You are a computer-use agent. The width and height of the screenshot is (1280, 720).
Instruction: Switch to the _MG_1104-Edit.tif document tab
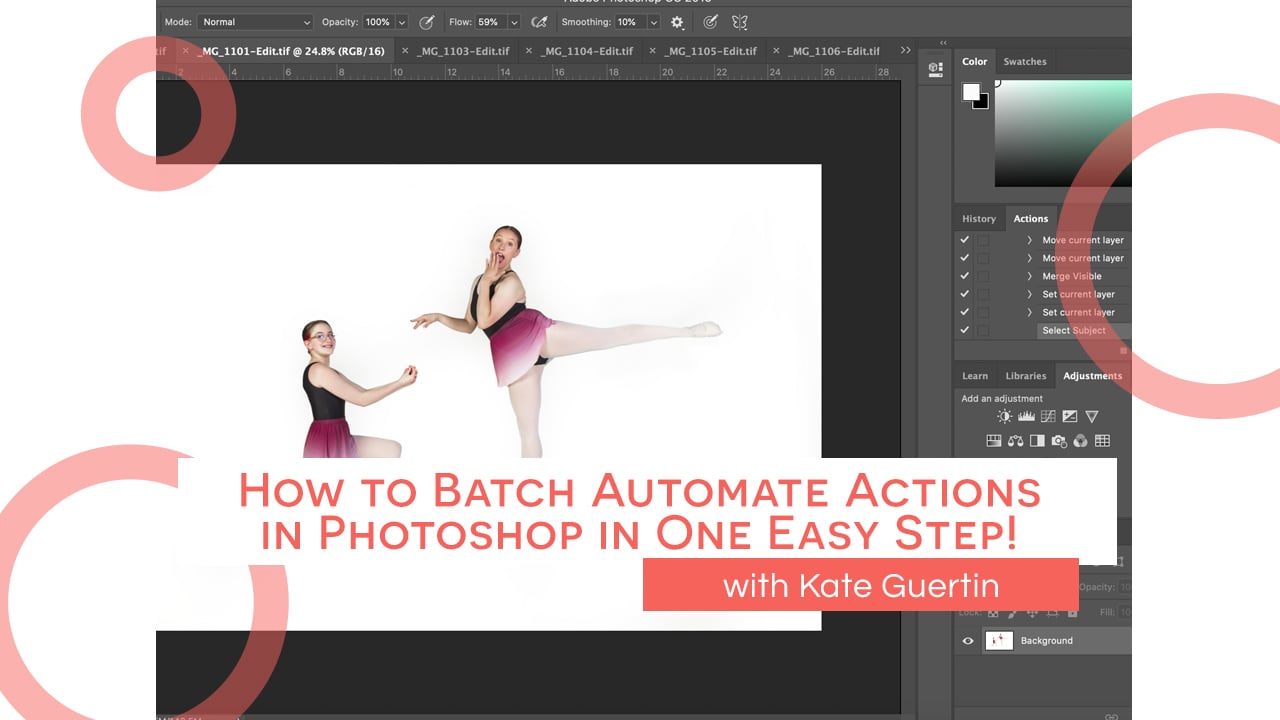click(587, 51)
